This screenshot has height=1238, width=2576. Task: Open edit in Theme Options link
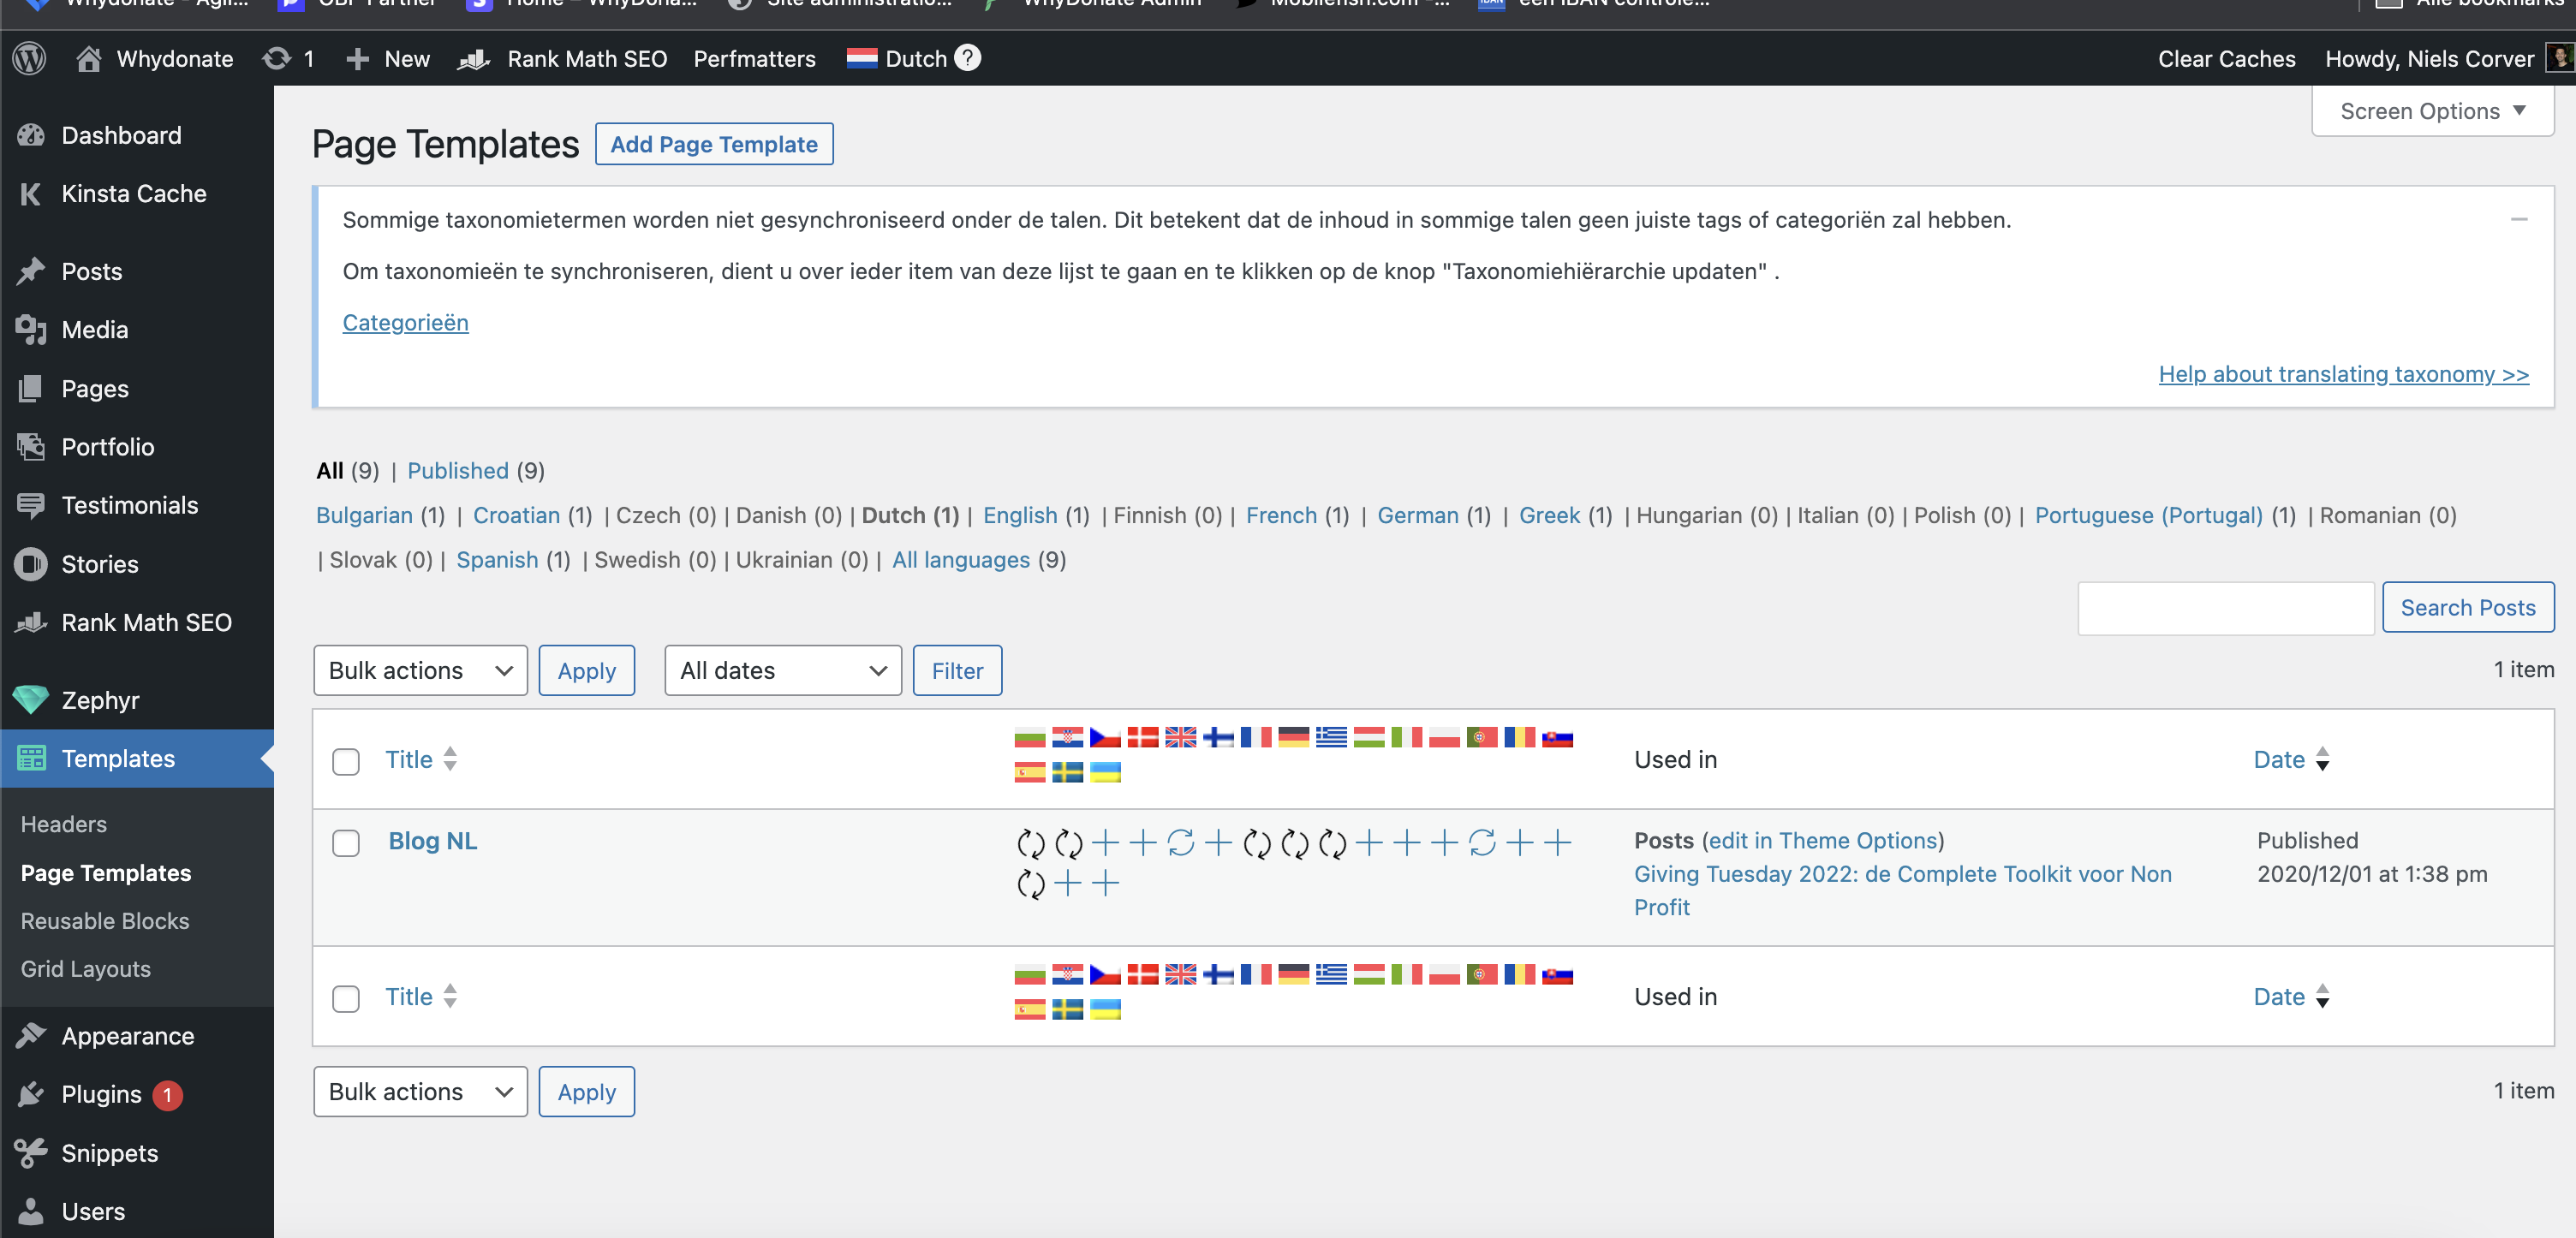[x=1822, y=840]
